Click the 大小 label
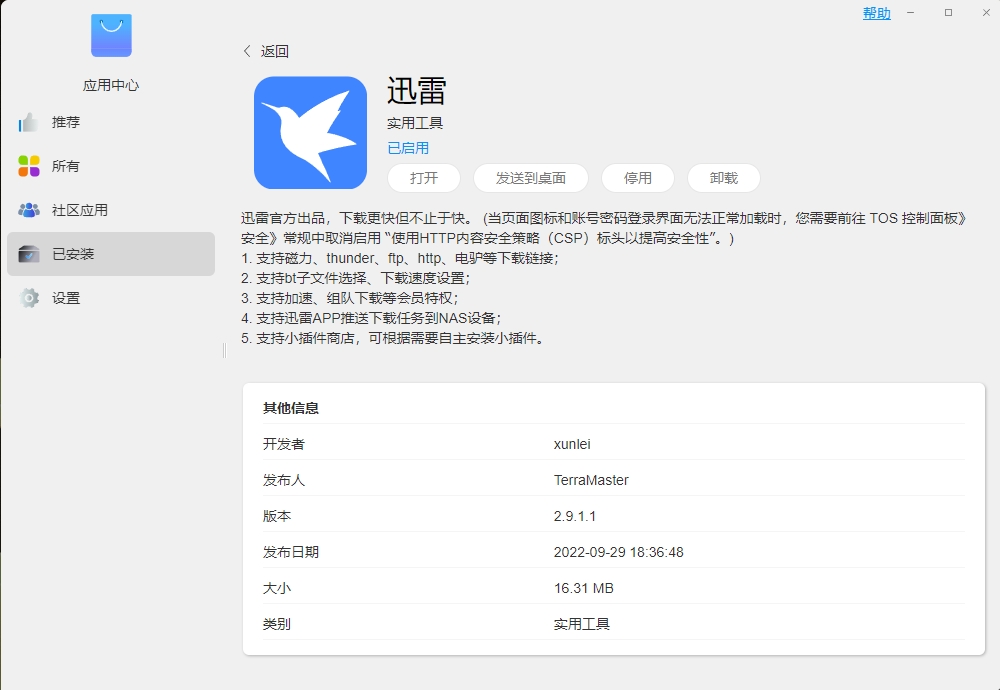1000x690 pixels. [277, 588]
